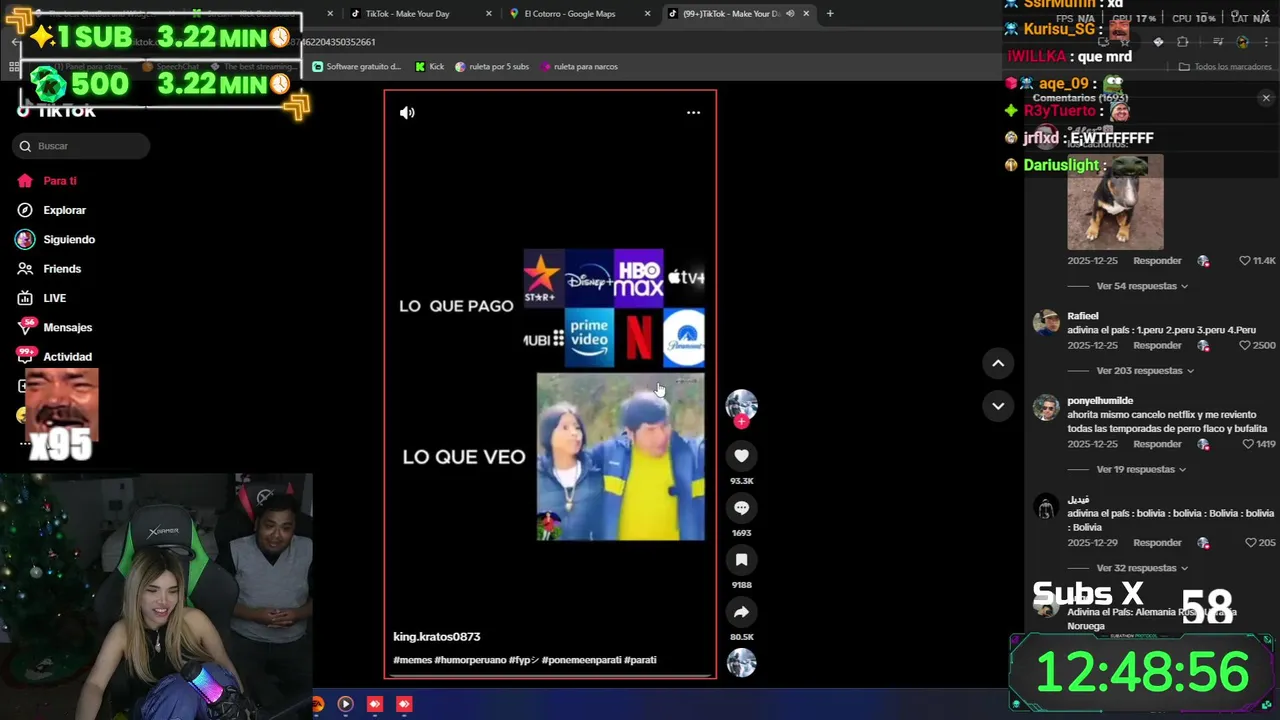Select Para ti in the TikTok sidebar
This screenshot has width=1280, height=720.
click(x=60, y=181)
